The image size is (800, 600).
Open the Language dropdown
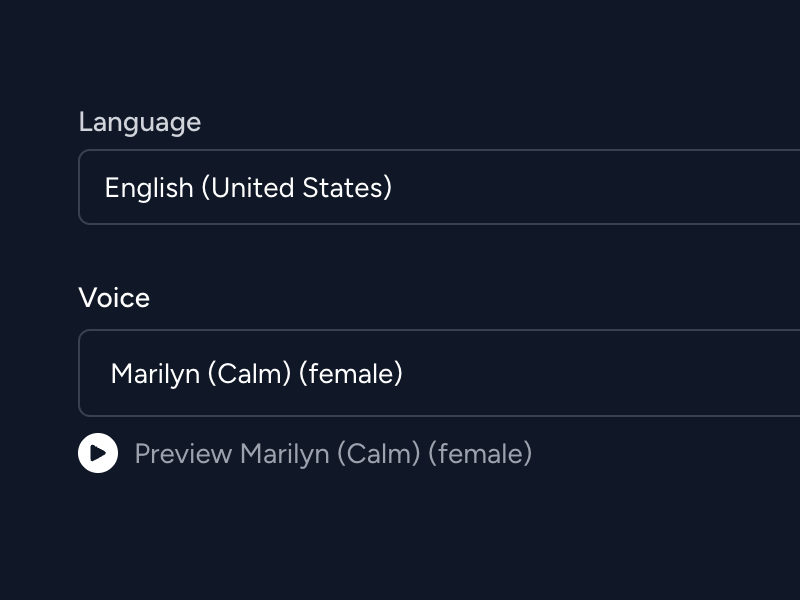(x=439, y=187)
